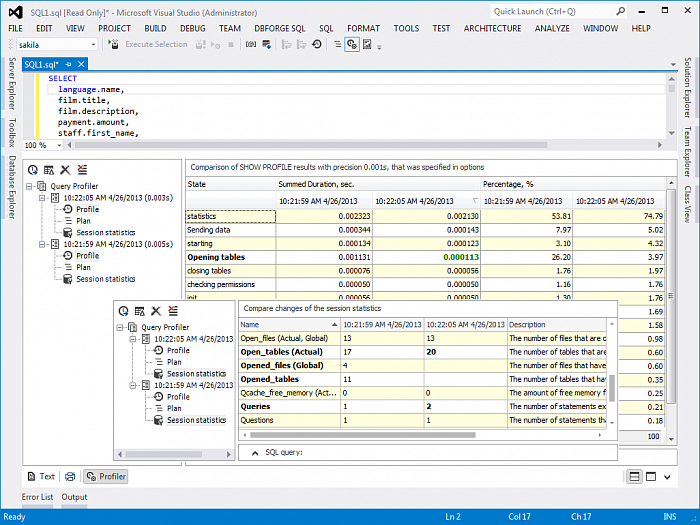Open the ARCHITECTURE menu
Image resolution: width=700 pixels, height=525 pixels.
pos(492,29)
